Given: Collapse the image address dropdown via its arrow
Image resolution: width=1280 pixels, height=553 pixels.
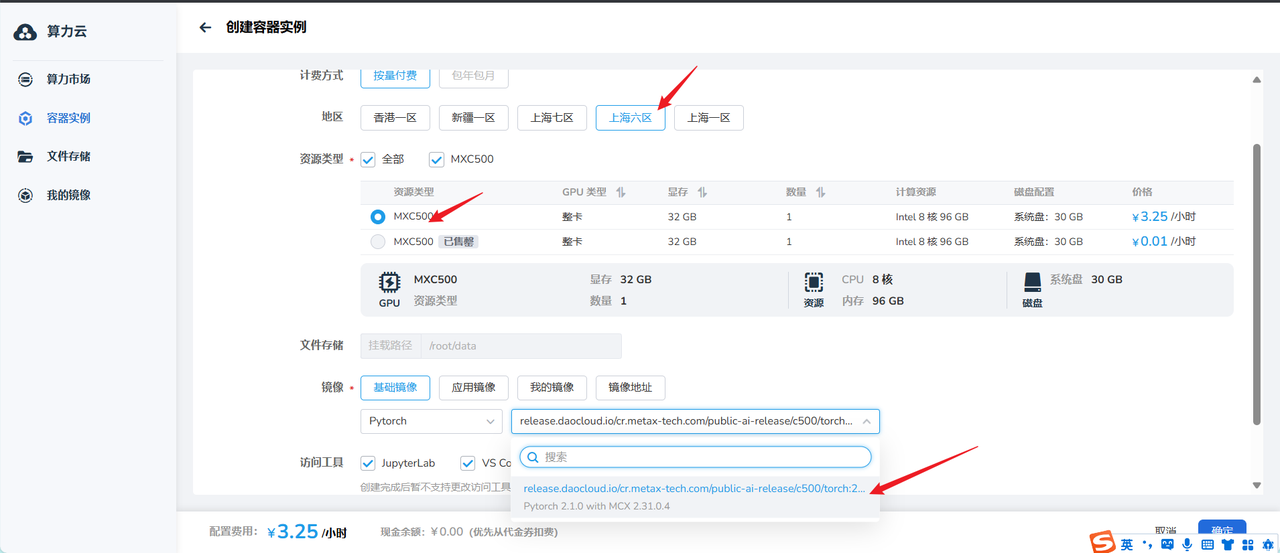Looking at the screenshot, I should (x=866, y=421).
